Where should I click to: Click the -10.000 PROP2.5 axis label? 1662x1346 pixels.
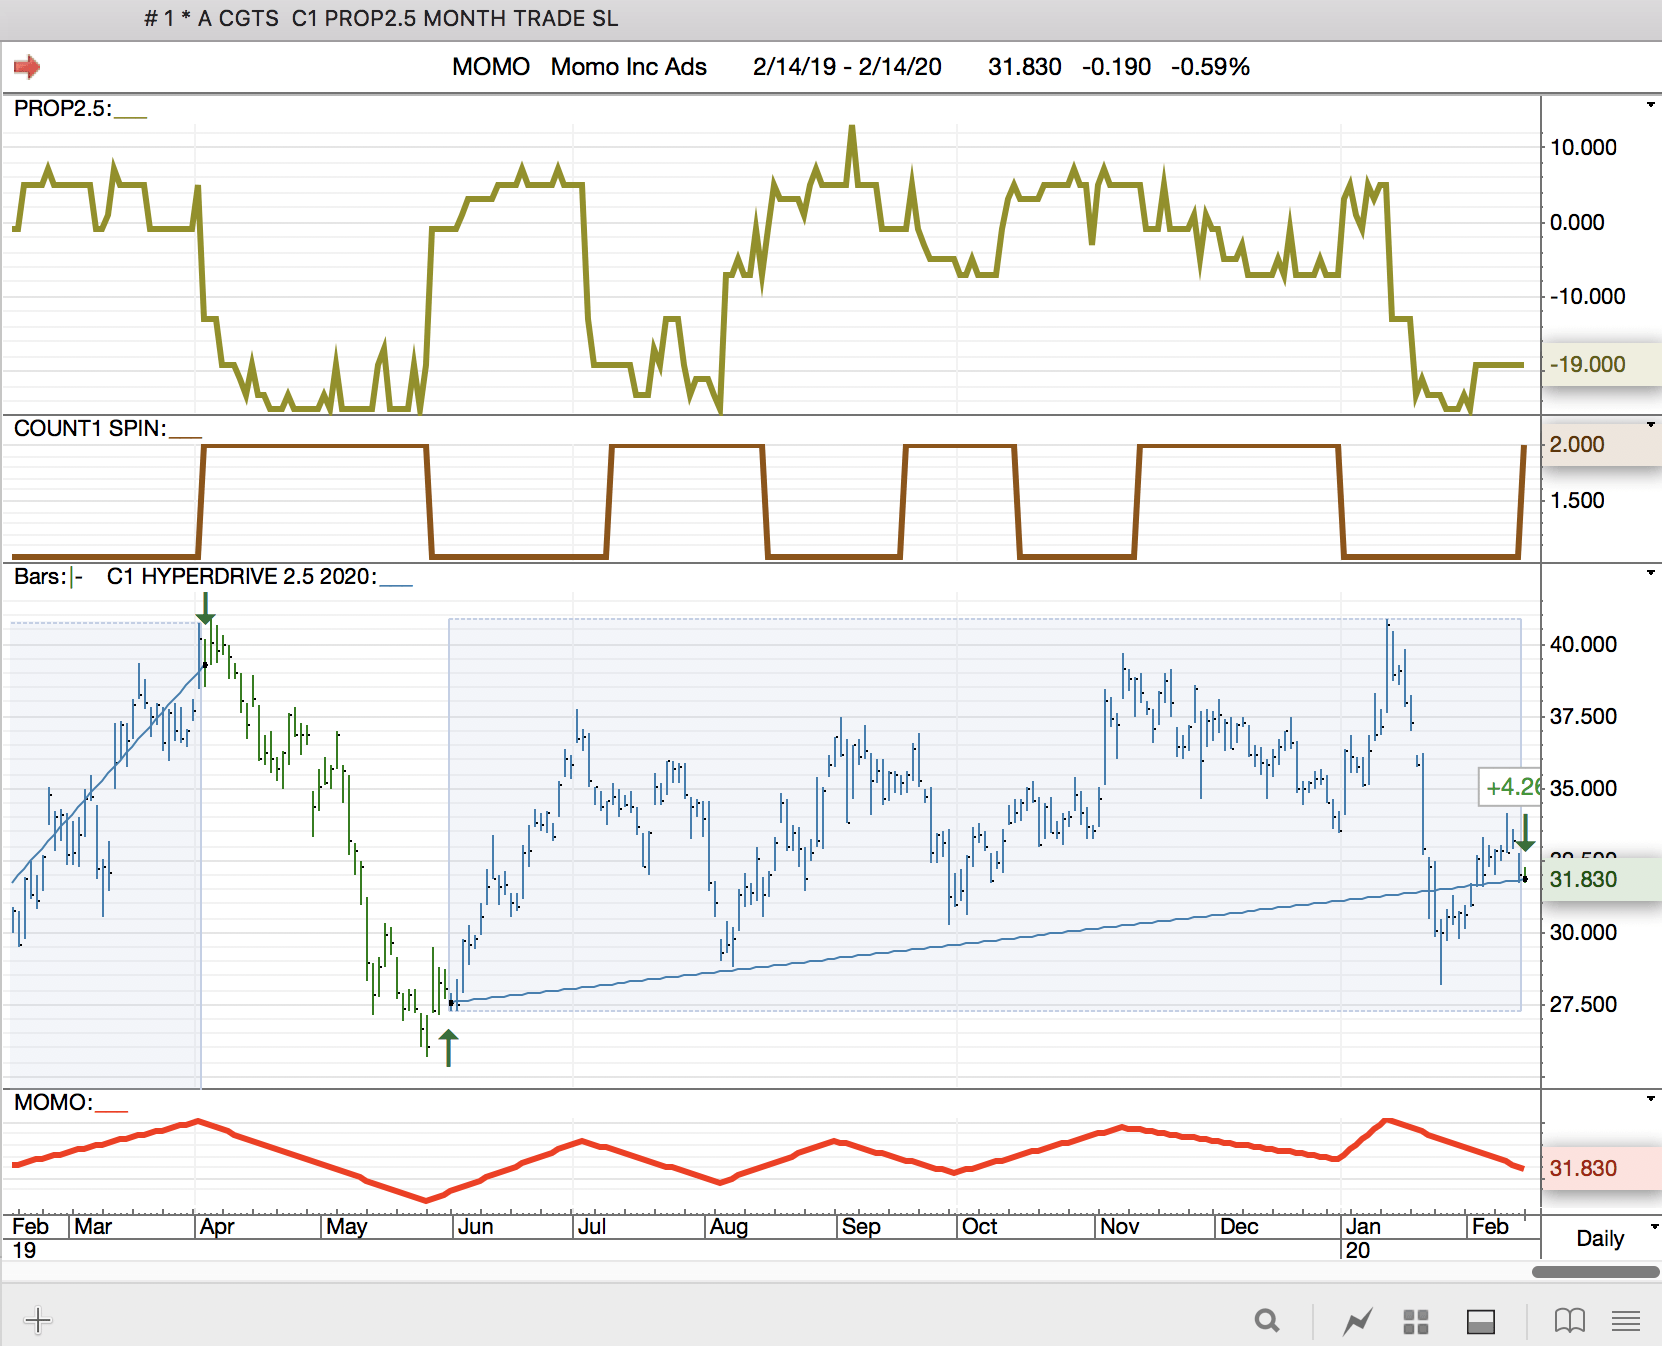pyautogui.click(x=1587, y=296)
